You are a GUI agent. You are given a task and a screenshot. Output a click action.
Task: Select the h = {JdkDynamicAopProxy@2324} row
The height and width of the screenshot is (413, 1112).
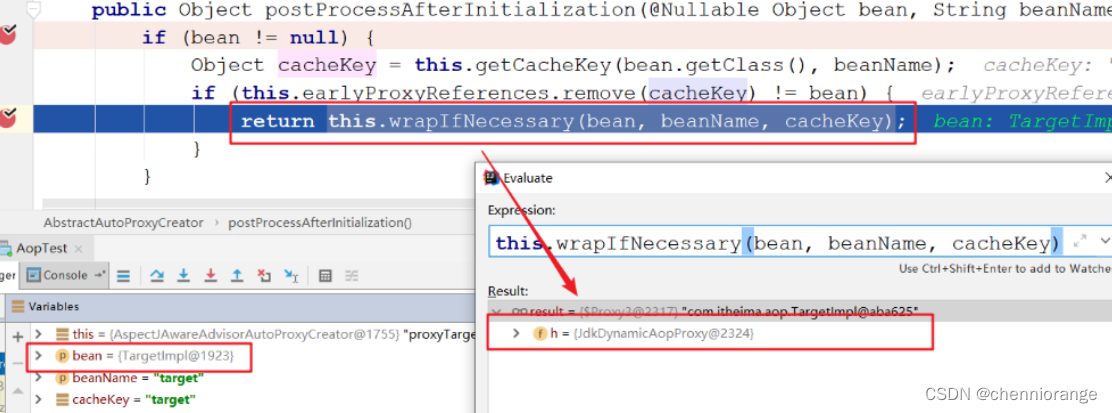[799, 333]
